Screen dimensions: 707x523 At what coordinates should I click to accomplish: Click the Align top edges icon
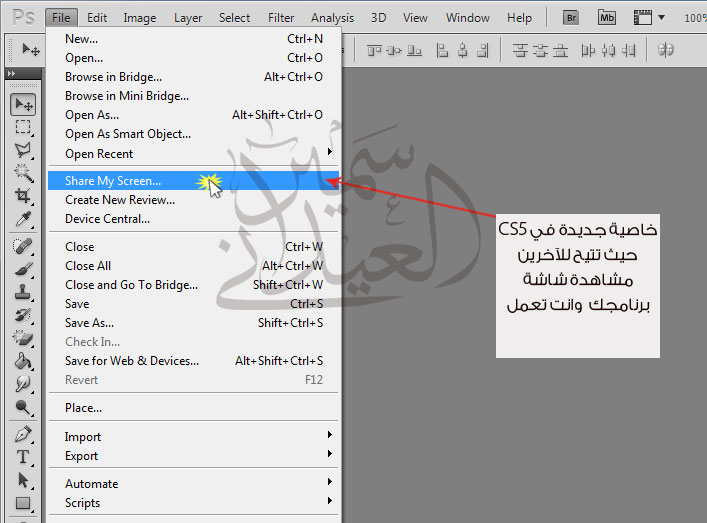pyautogui.click(x=374, y=50)
